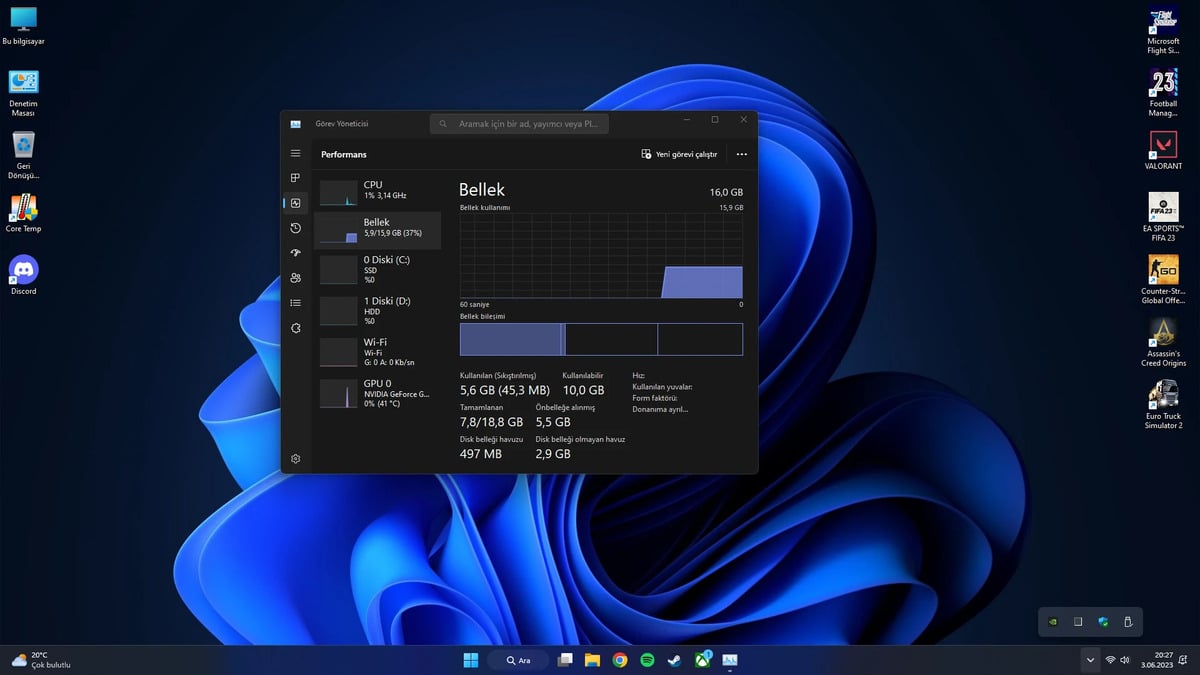
Task: Open Users page in sidebar
Action: coord(295,278)
